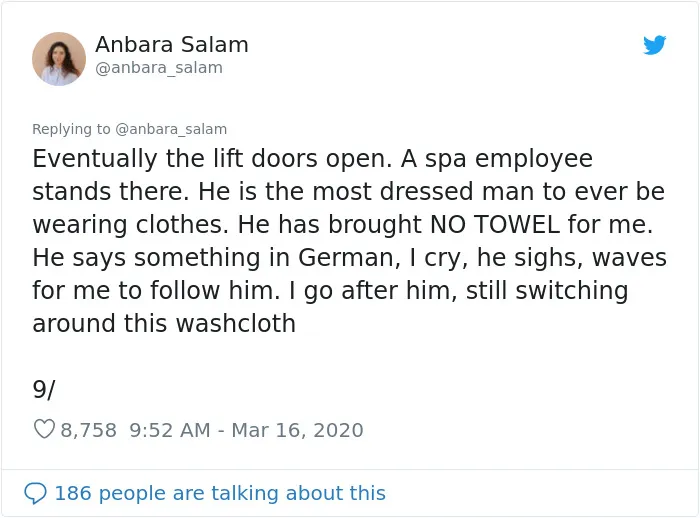This screenshot has height=518, width=700.
Task: Click @anbara_salam in the Replying to line
Action: [171, 129]
